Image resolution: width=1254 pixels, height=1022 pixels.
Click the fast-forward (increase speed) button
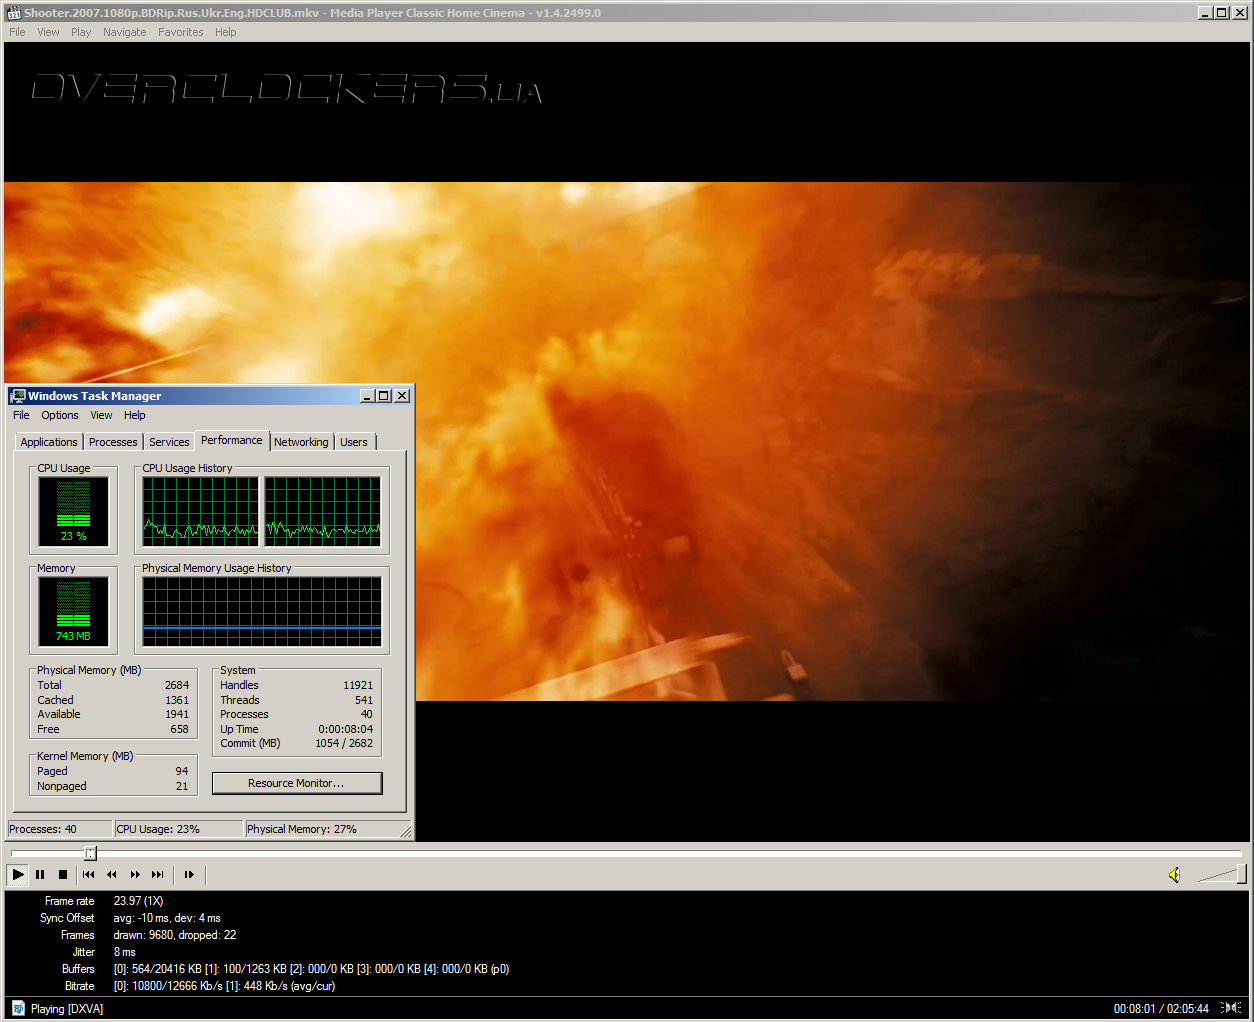click(135, 874)
